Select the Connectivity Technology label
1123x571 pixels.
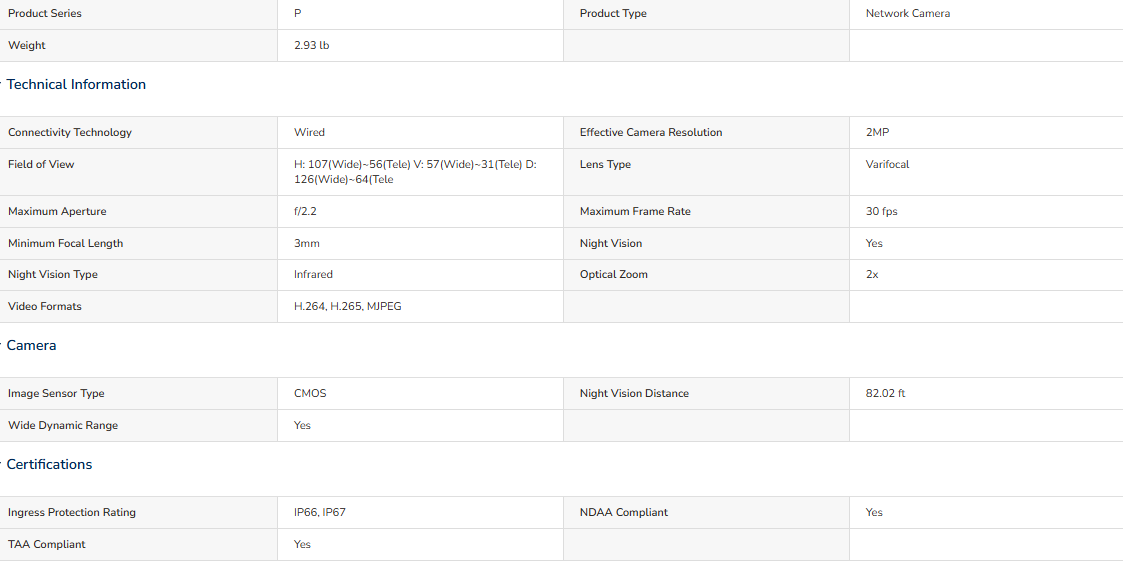pyautogui.click(x=69, y=133)
